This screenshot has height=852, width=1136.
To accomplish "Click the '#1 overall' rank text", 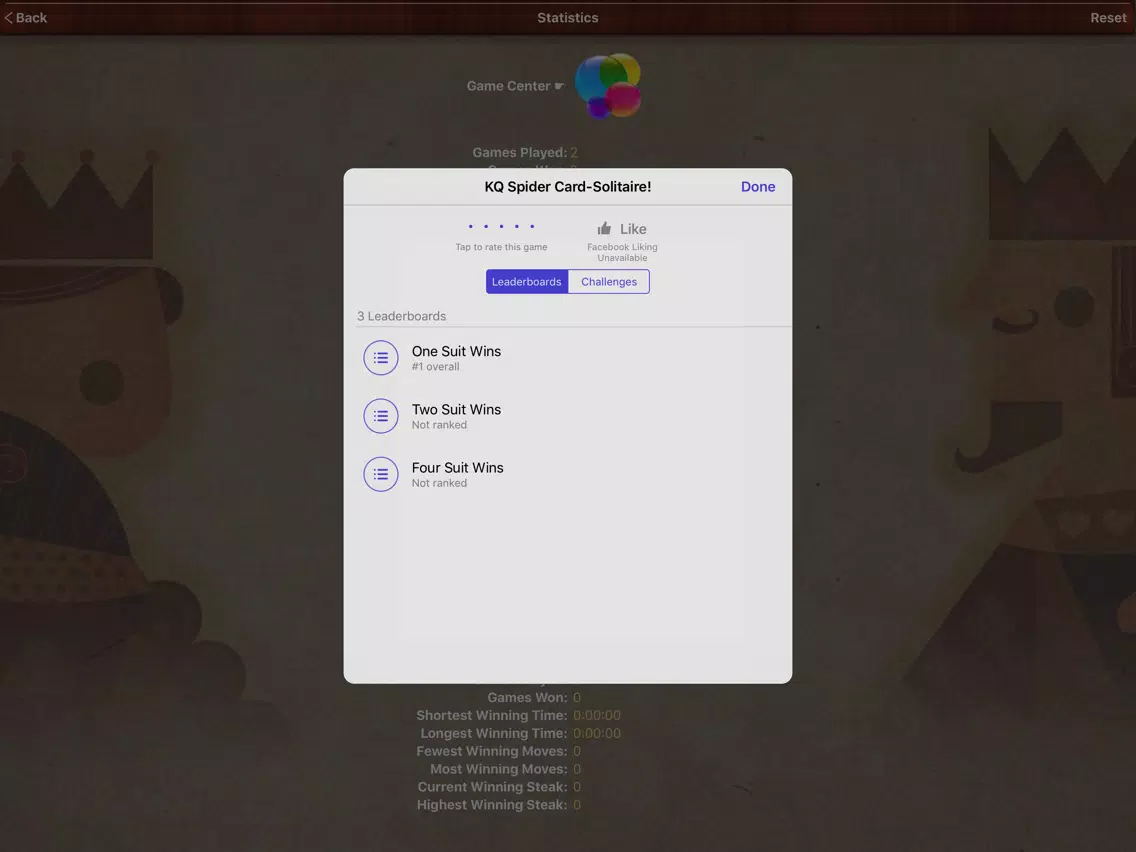I will (435, 367).
